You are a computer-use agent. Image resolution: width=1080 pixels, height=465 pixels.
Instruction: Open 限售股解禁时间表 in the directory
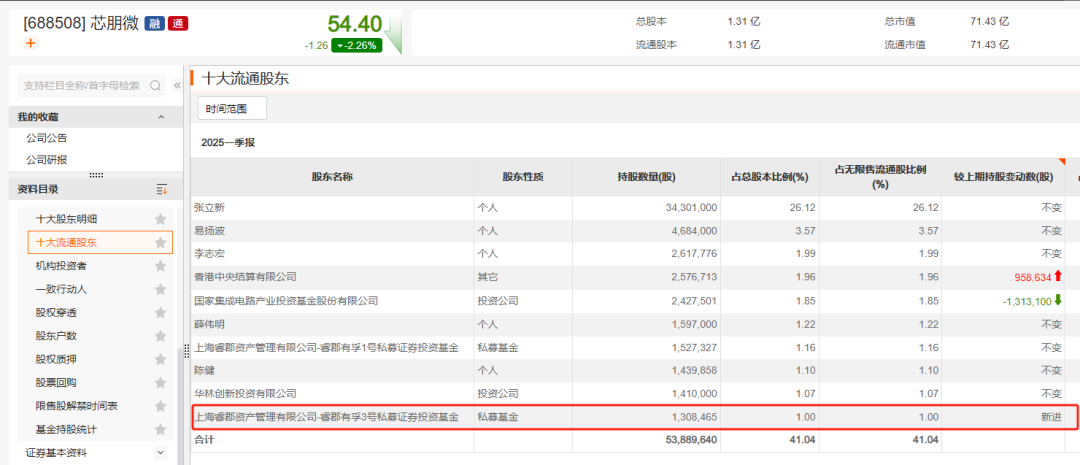(x=76, y=406)
